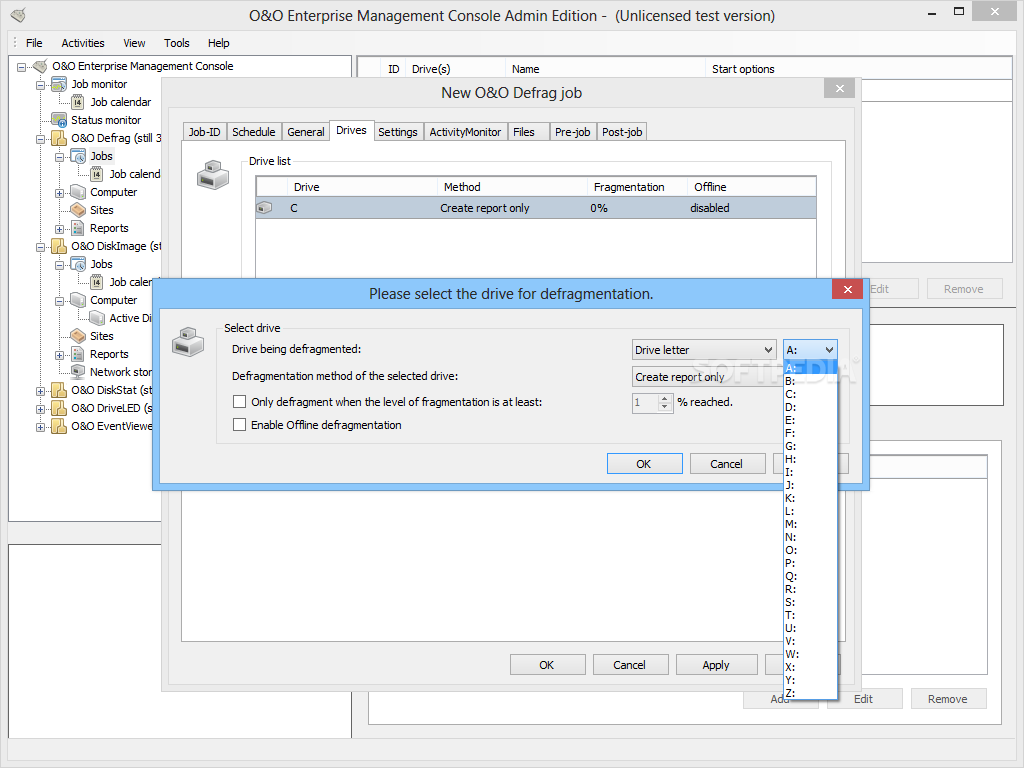Click drive C icon in the Drive list row
Viewport: 1024px width, 768px height.
click(x=264, y=208)
